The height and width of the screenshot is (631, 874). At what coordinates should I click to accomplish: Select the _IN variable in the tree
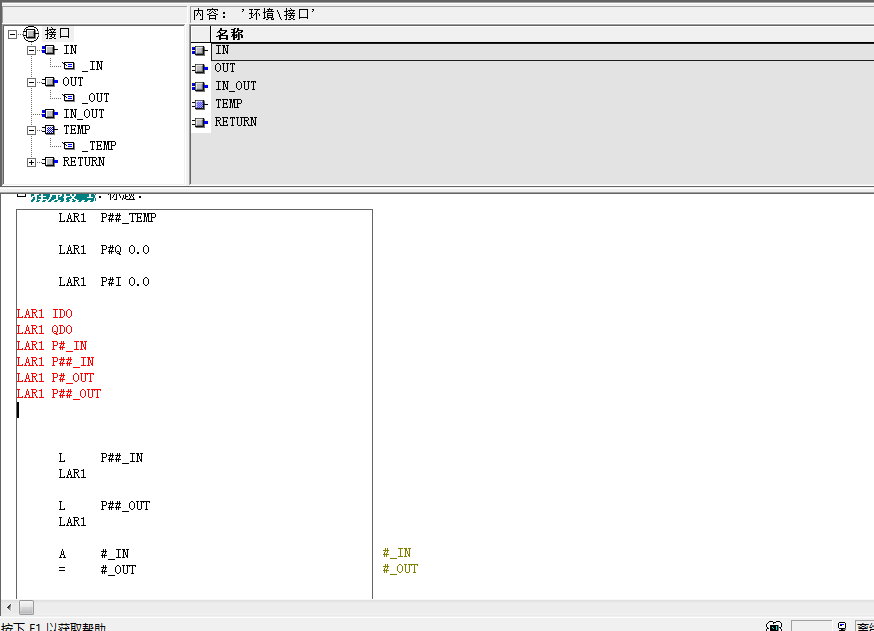93,66
